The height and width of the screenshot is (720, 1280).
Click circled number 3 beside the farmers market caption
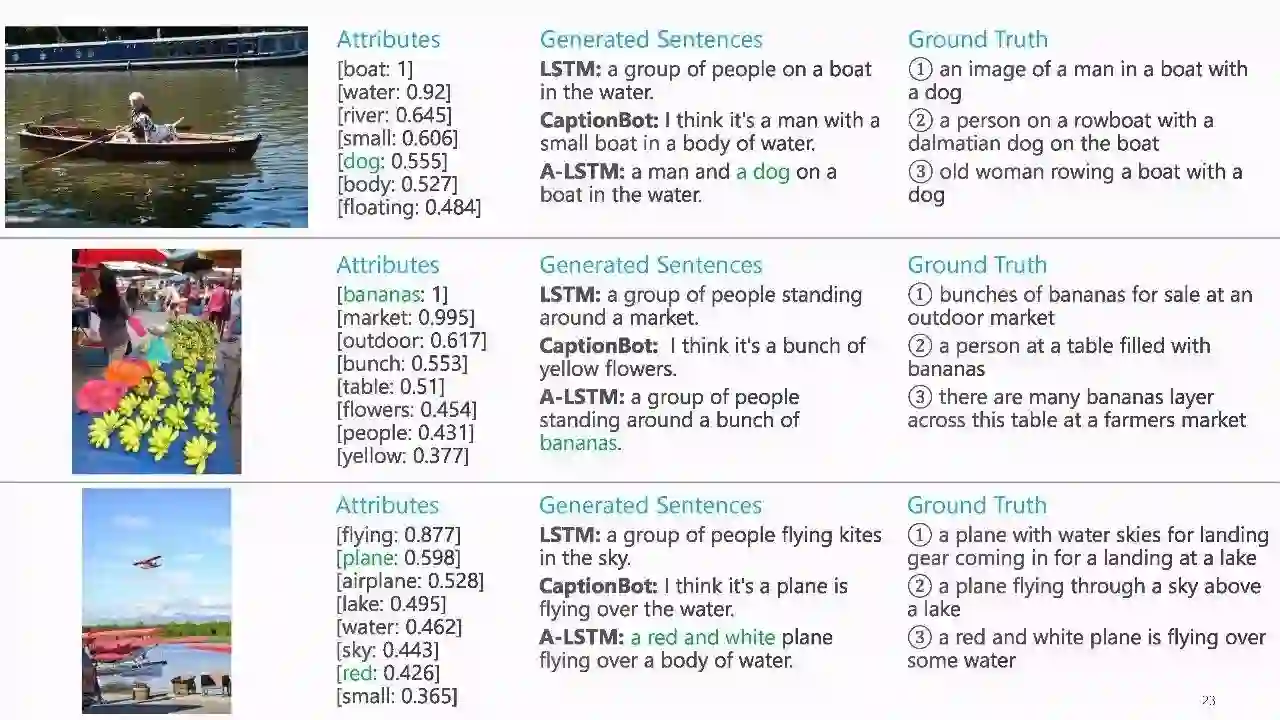[x=920, y=398]
